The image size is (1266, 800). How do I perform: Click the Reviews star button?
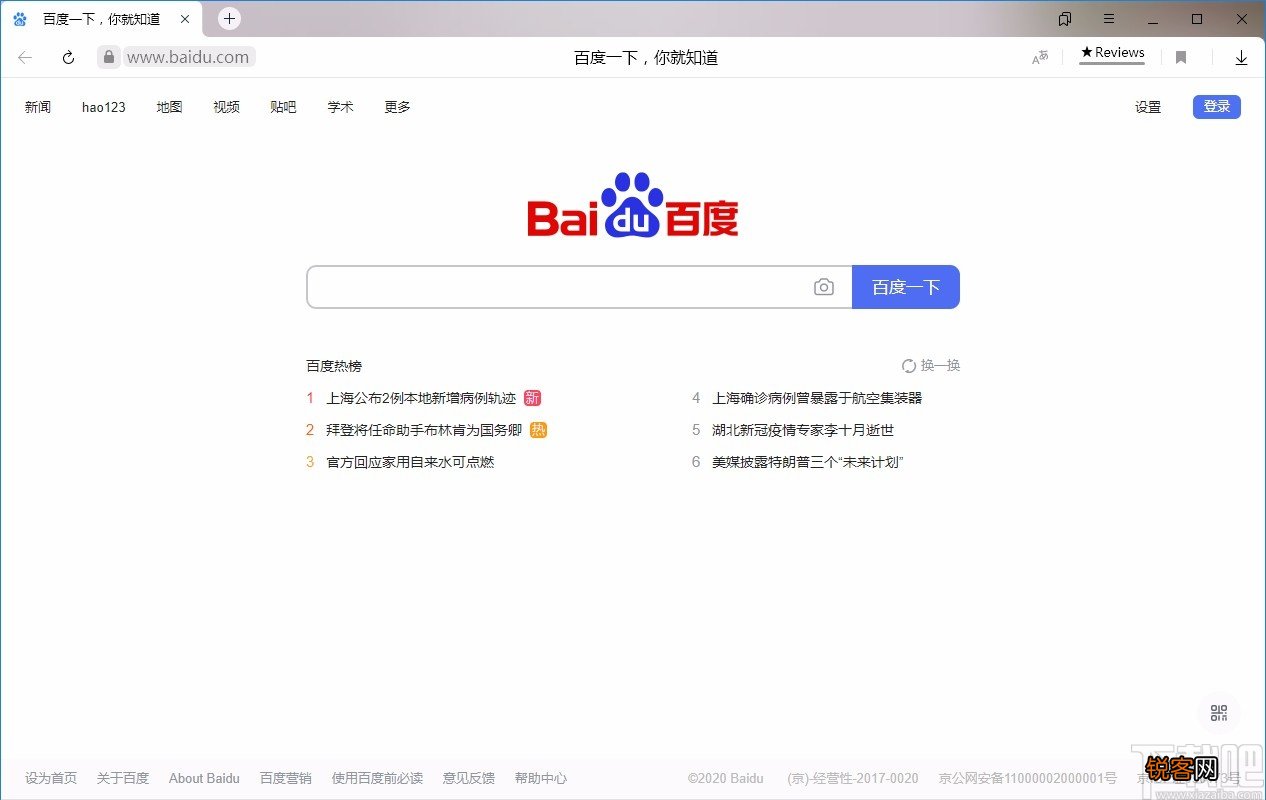[1112, 53]
